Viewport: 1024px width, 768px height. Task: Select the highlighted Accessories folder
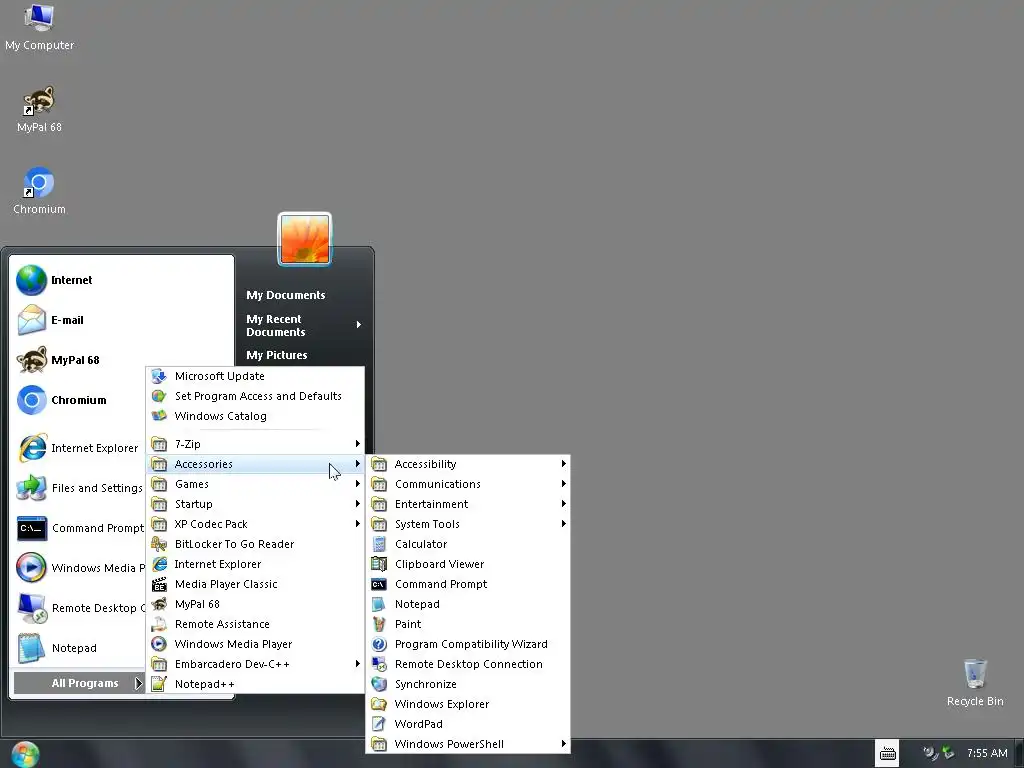255,464
